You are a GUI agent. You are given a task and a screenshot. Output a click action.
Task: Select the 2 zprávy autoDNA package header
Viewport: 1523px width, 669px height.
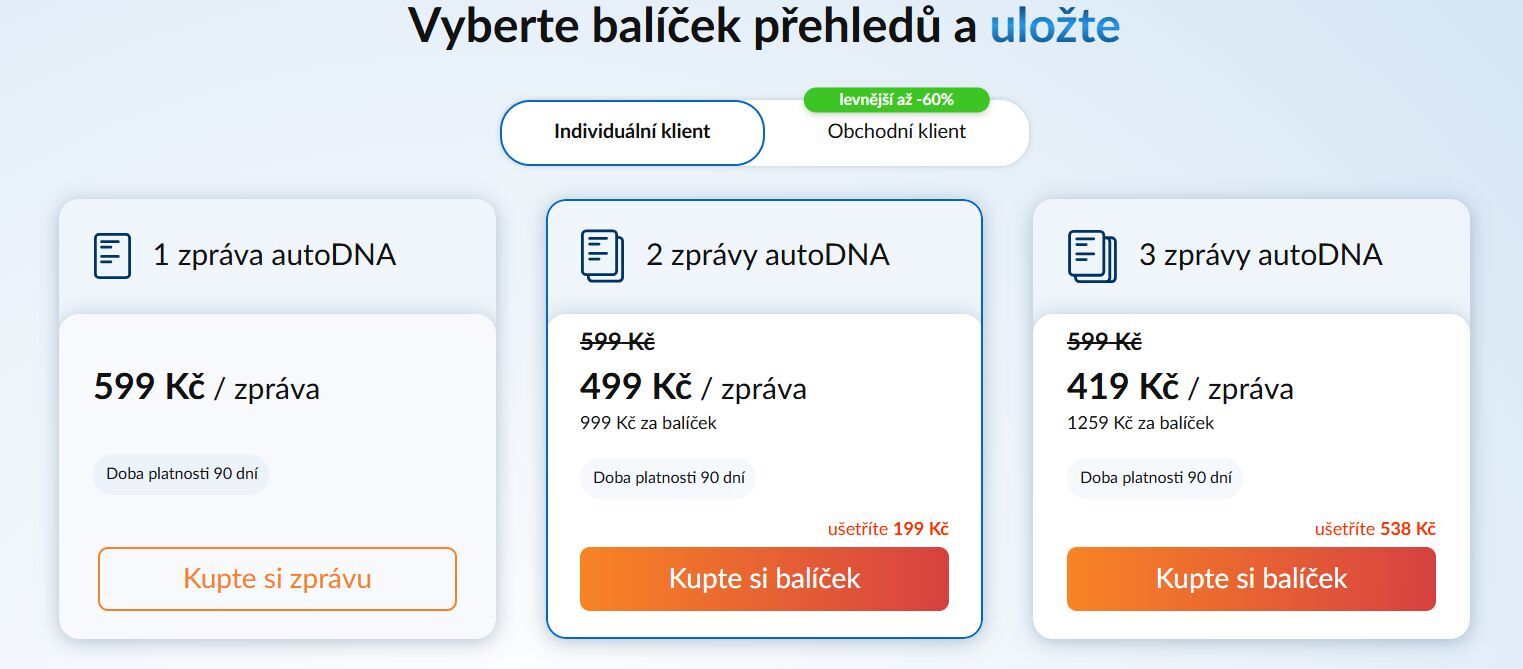[x=764, y=254]
